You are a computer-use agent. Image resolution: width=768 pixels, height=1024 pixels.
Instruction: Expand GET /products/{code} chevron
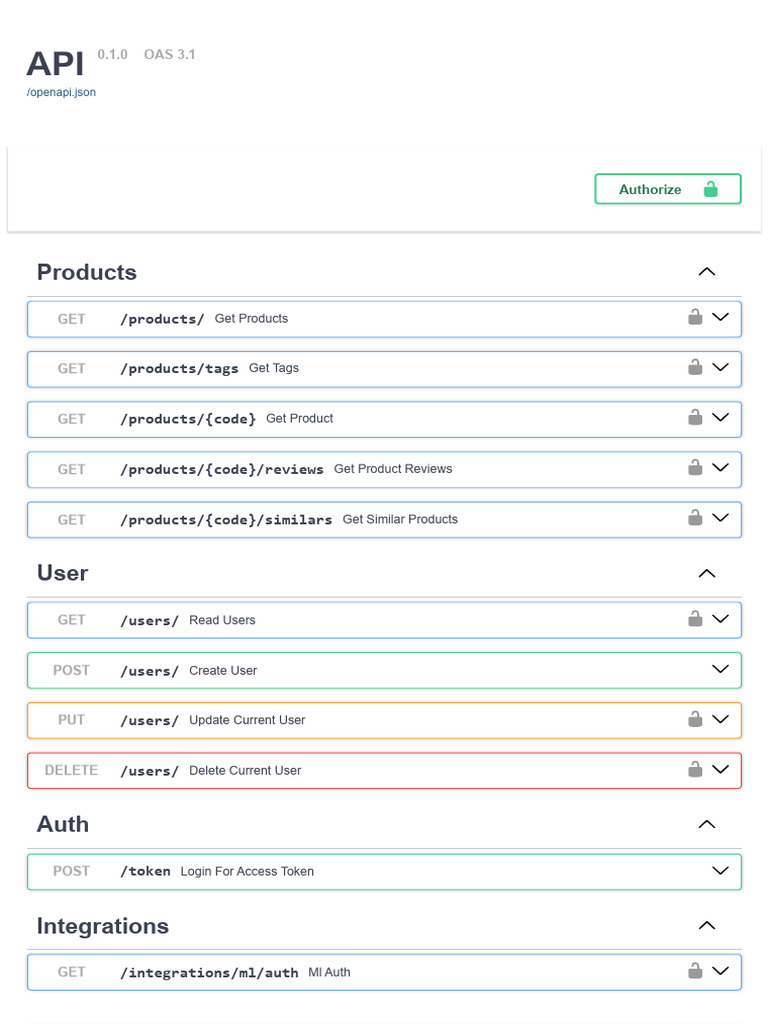(x=720, y=418)
